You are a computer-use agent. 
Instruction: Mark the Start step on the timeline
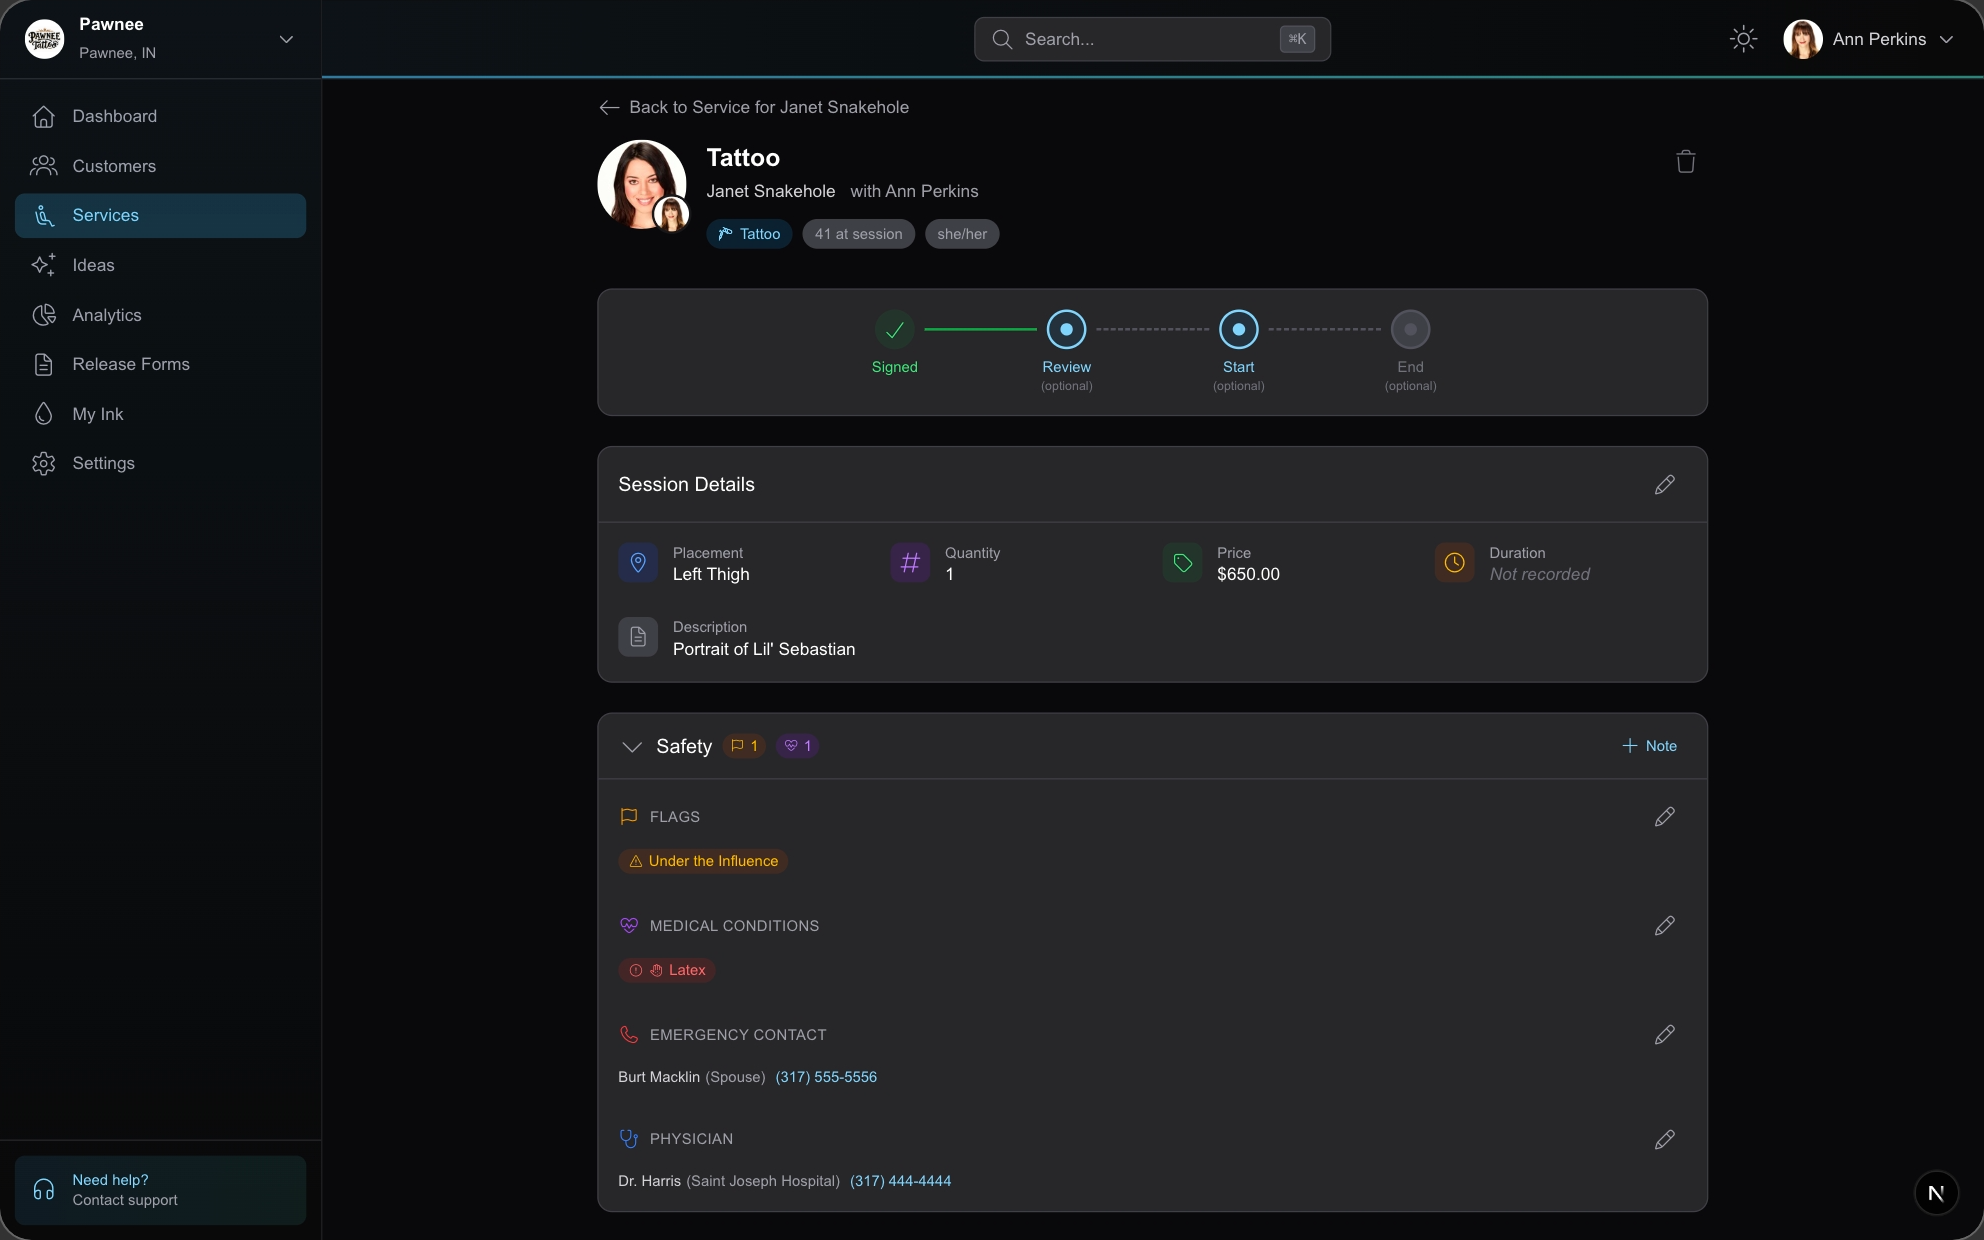coord(1237,329)
